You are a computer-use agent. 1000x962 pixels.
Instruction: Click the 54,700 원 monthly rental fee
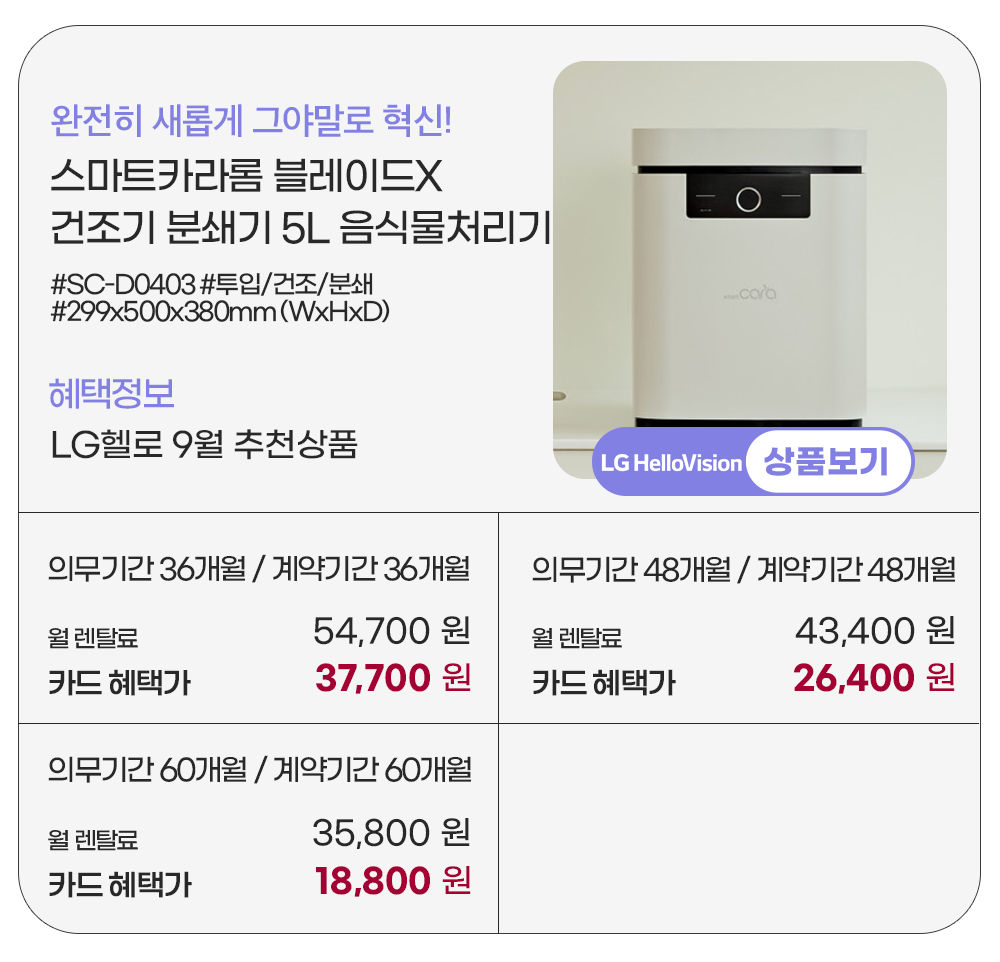coord(391,631)
